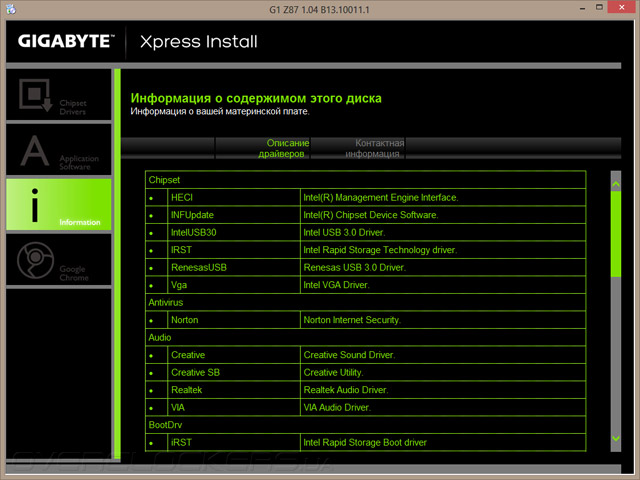This screenshot has height=480, width=640.
Task: Switch to the Описание драйверов tab
Action: click(x=262, y=148)
